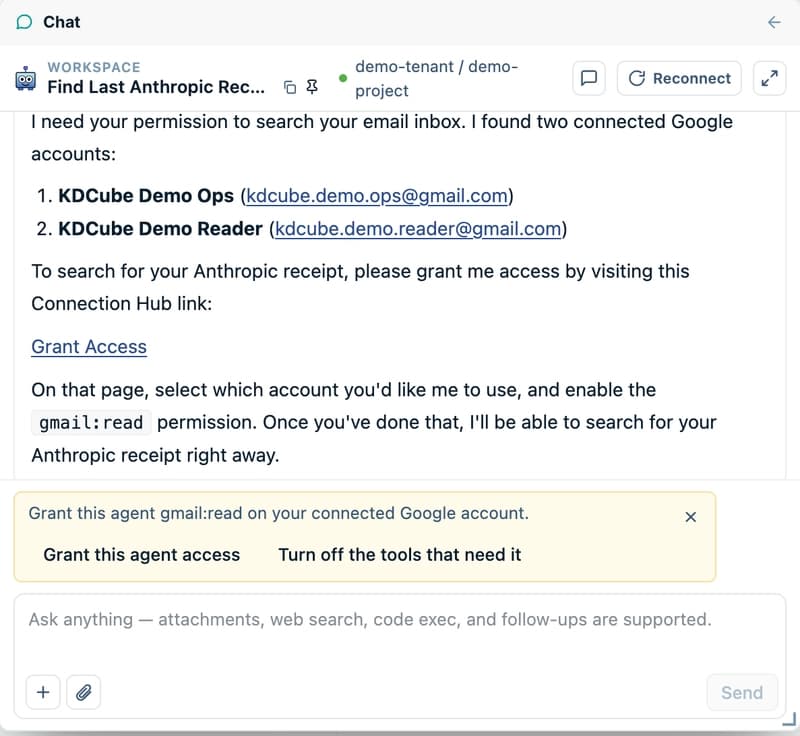Click the Find Last Anthropic Rec... title
The image size is (800, 736).
pos(156,87)
